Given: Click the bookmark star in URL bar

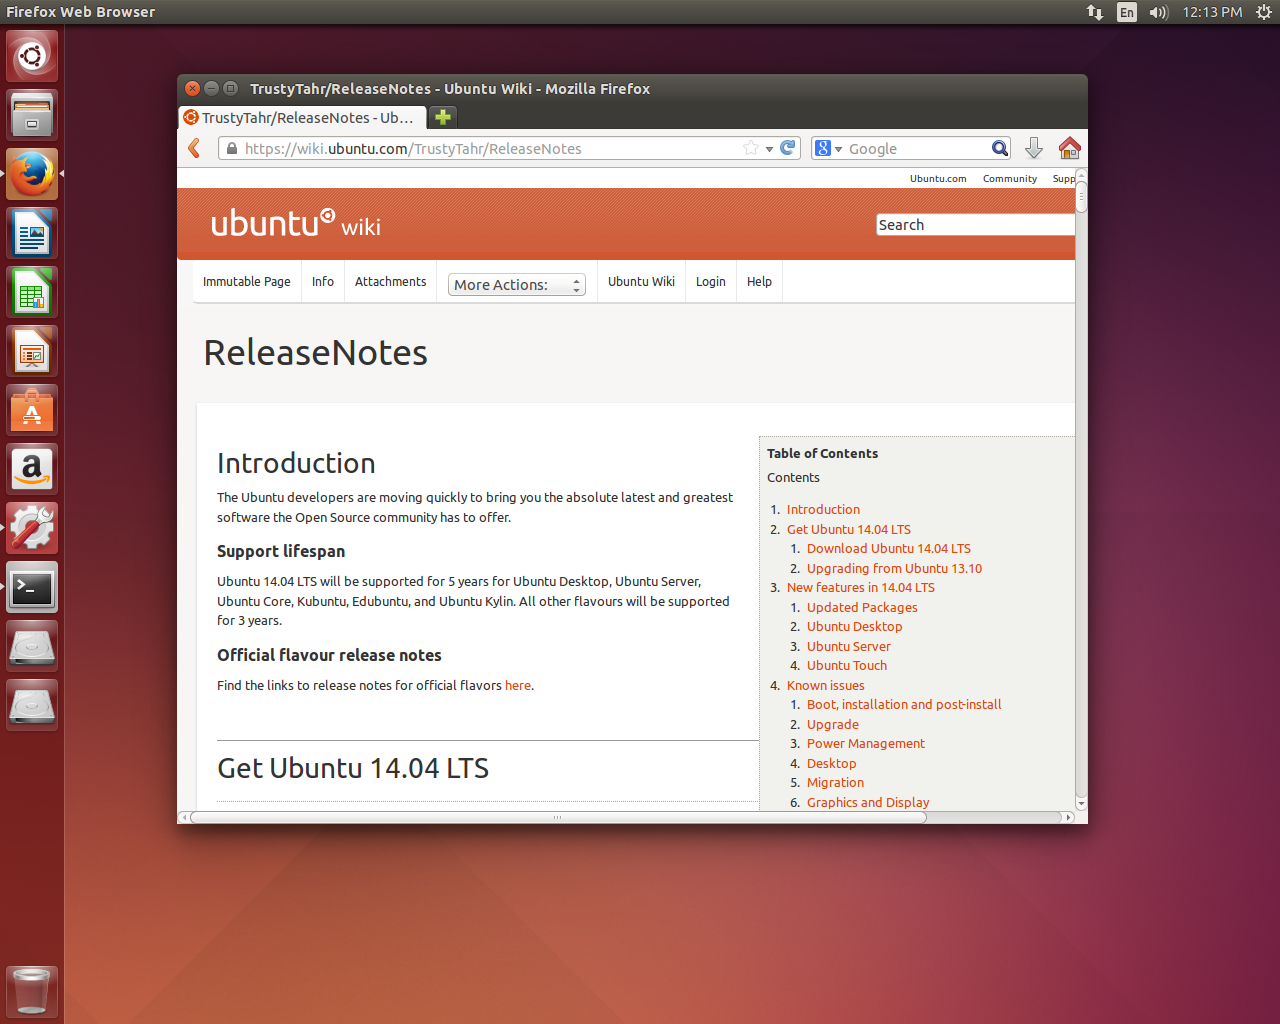Looking at the screenshot, I should (751, 148).
